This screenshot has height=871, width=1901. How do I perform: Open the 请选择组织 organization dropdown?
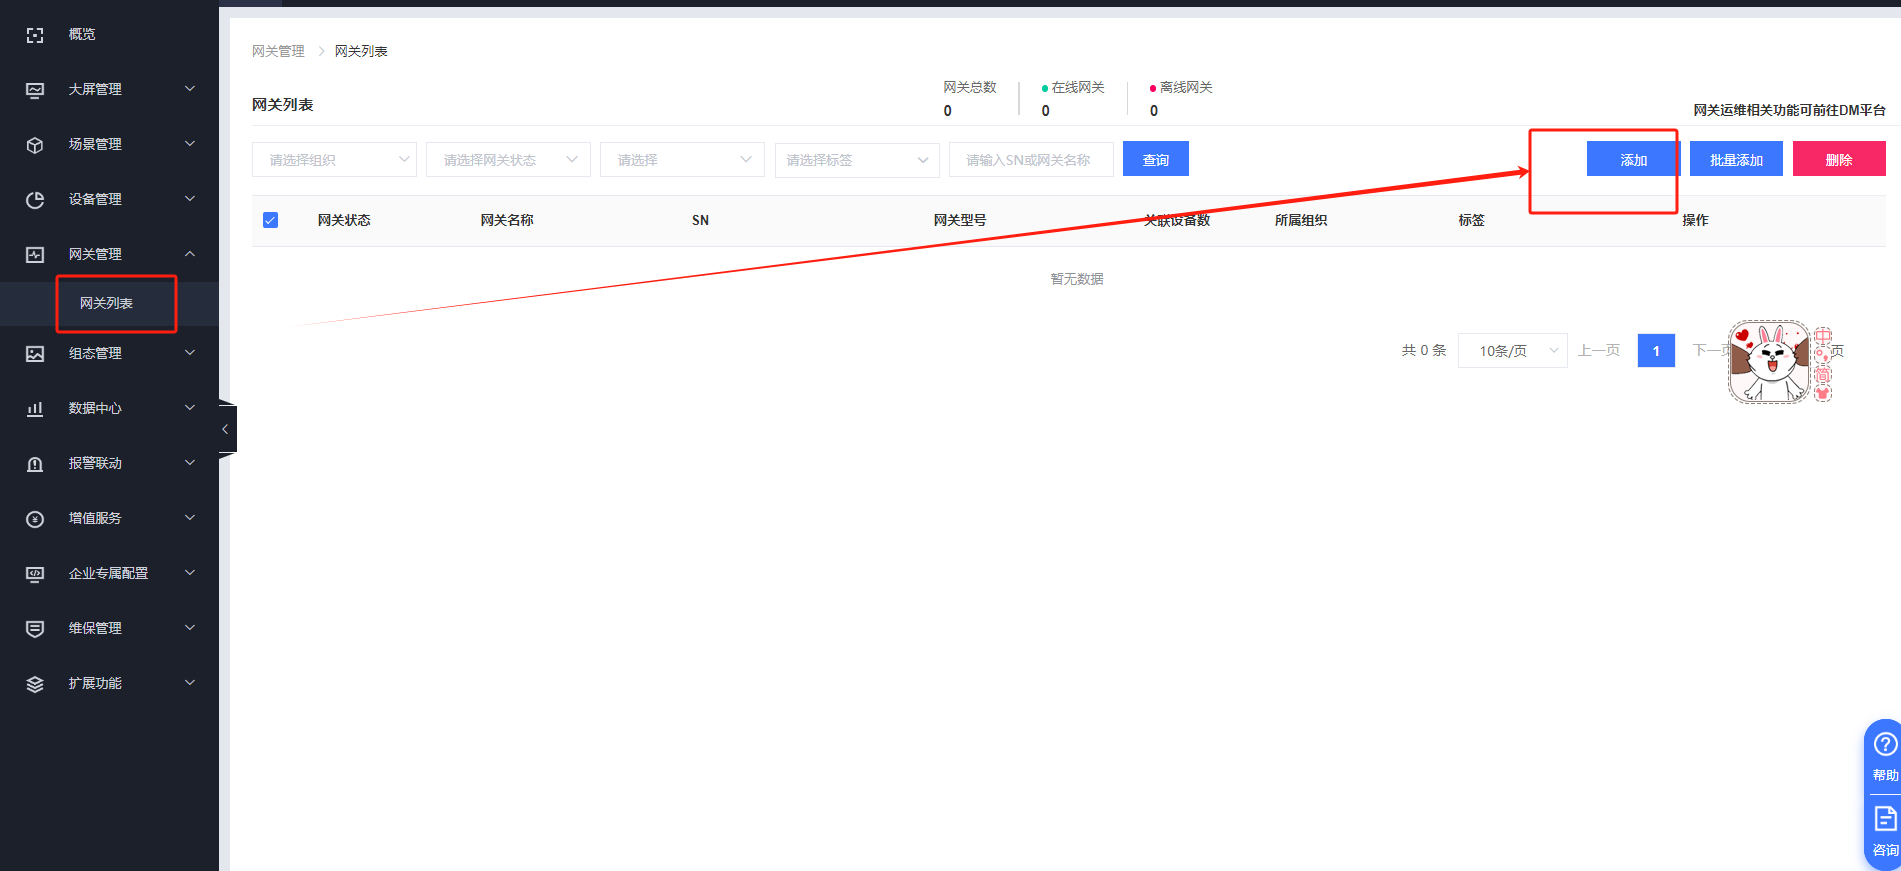click(334, 160)
